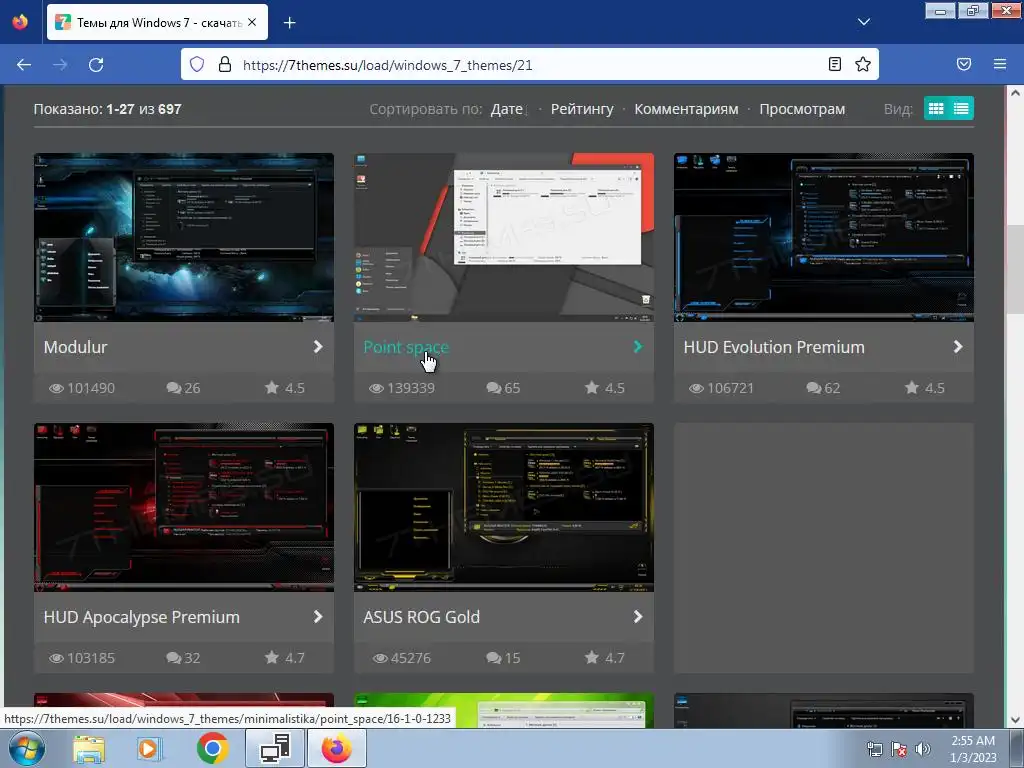Click rating star under HUD Apocalypse Premium
The height and width of the screenshot is (768, 1024).
(272, 657)
